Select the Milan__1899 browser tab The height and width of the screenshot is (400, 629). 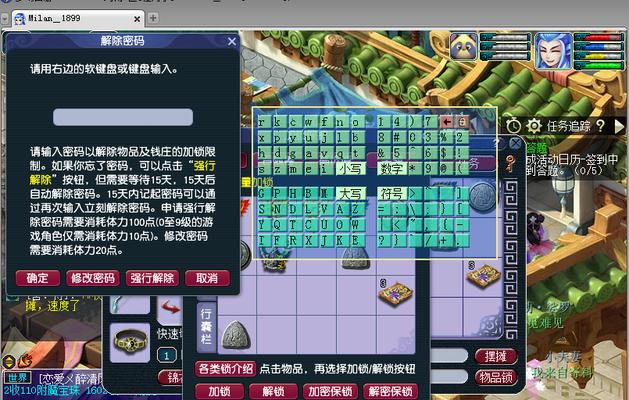pos(78,18)
